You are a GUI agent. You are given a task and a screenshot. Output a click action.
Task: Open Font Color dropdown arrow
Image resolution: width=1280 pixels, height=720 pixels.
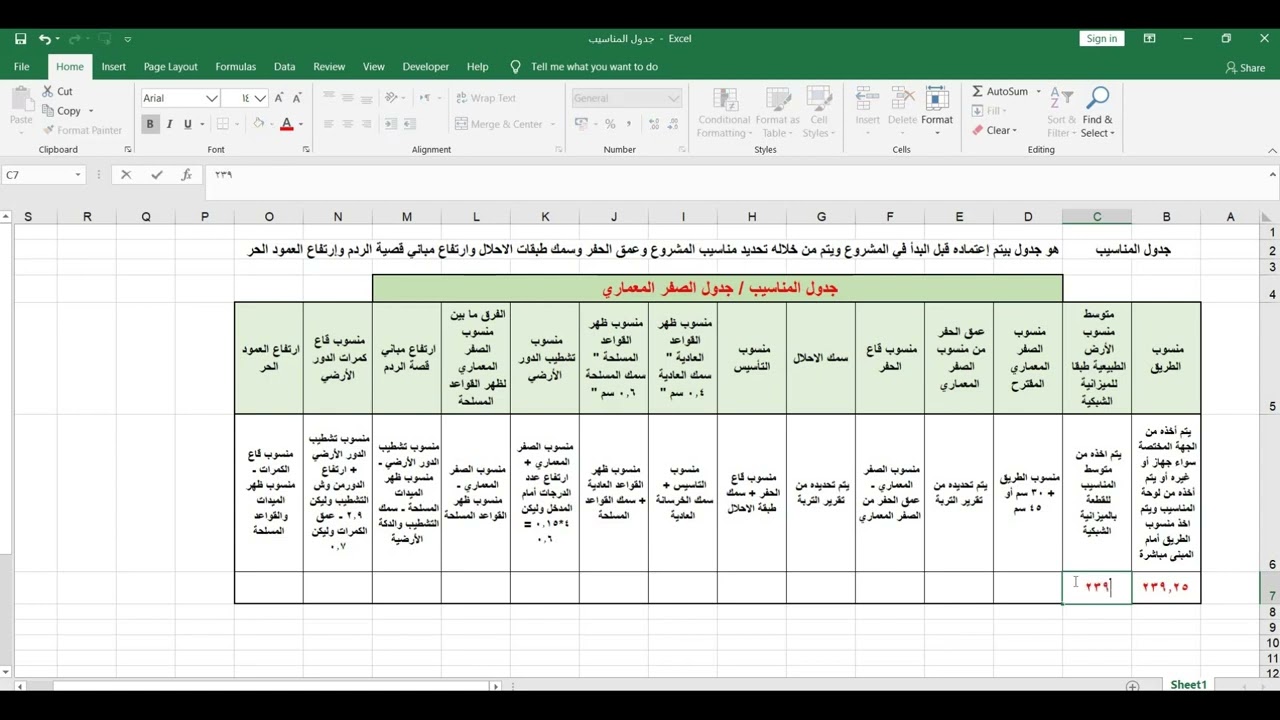pos(300,124)
